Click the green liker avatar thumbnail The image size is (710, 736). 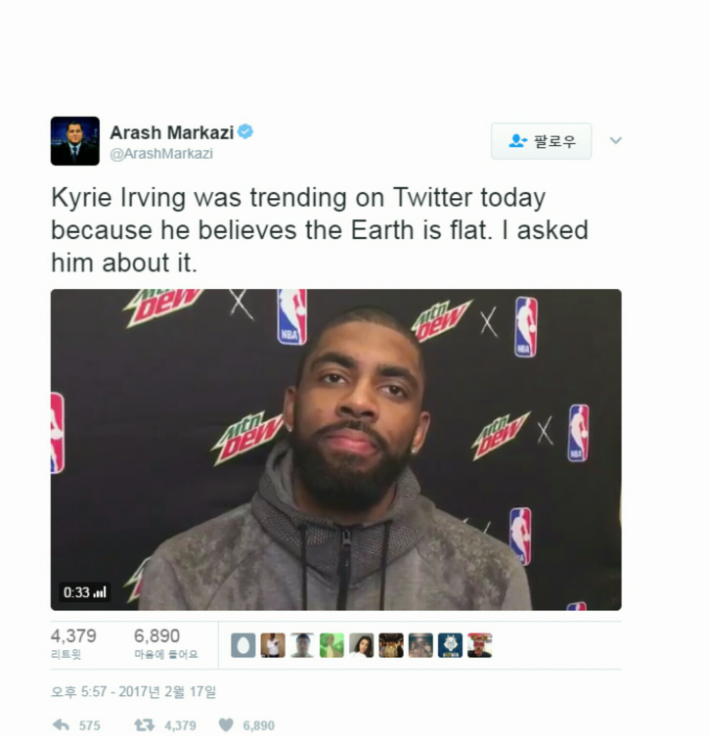point(332,645)
